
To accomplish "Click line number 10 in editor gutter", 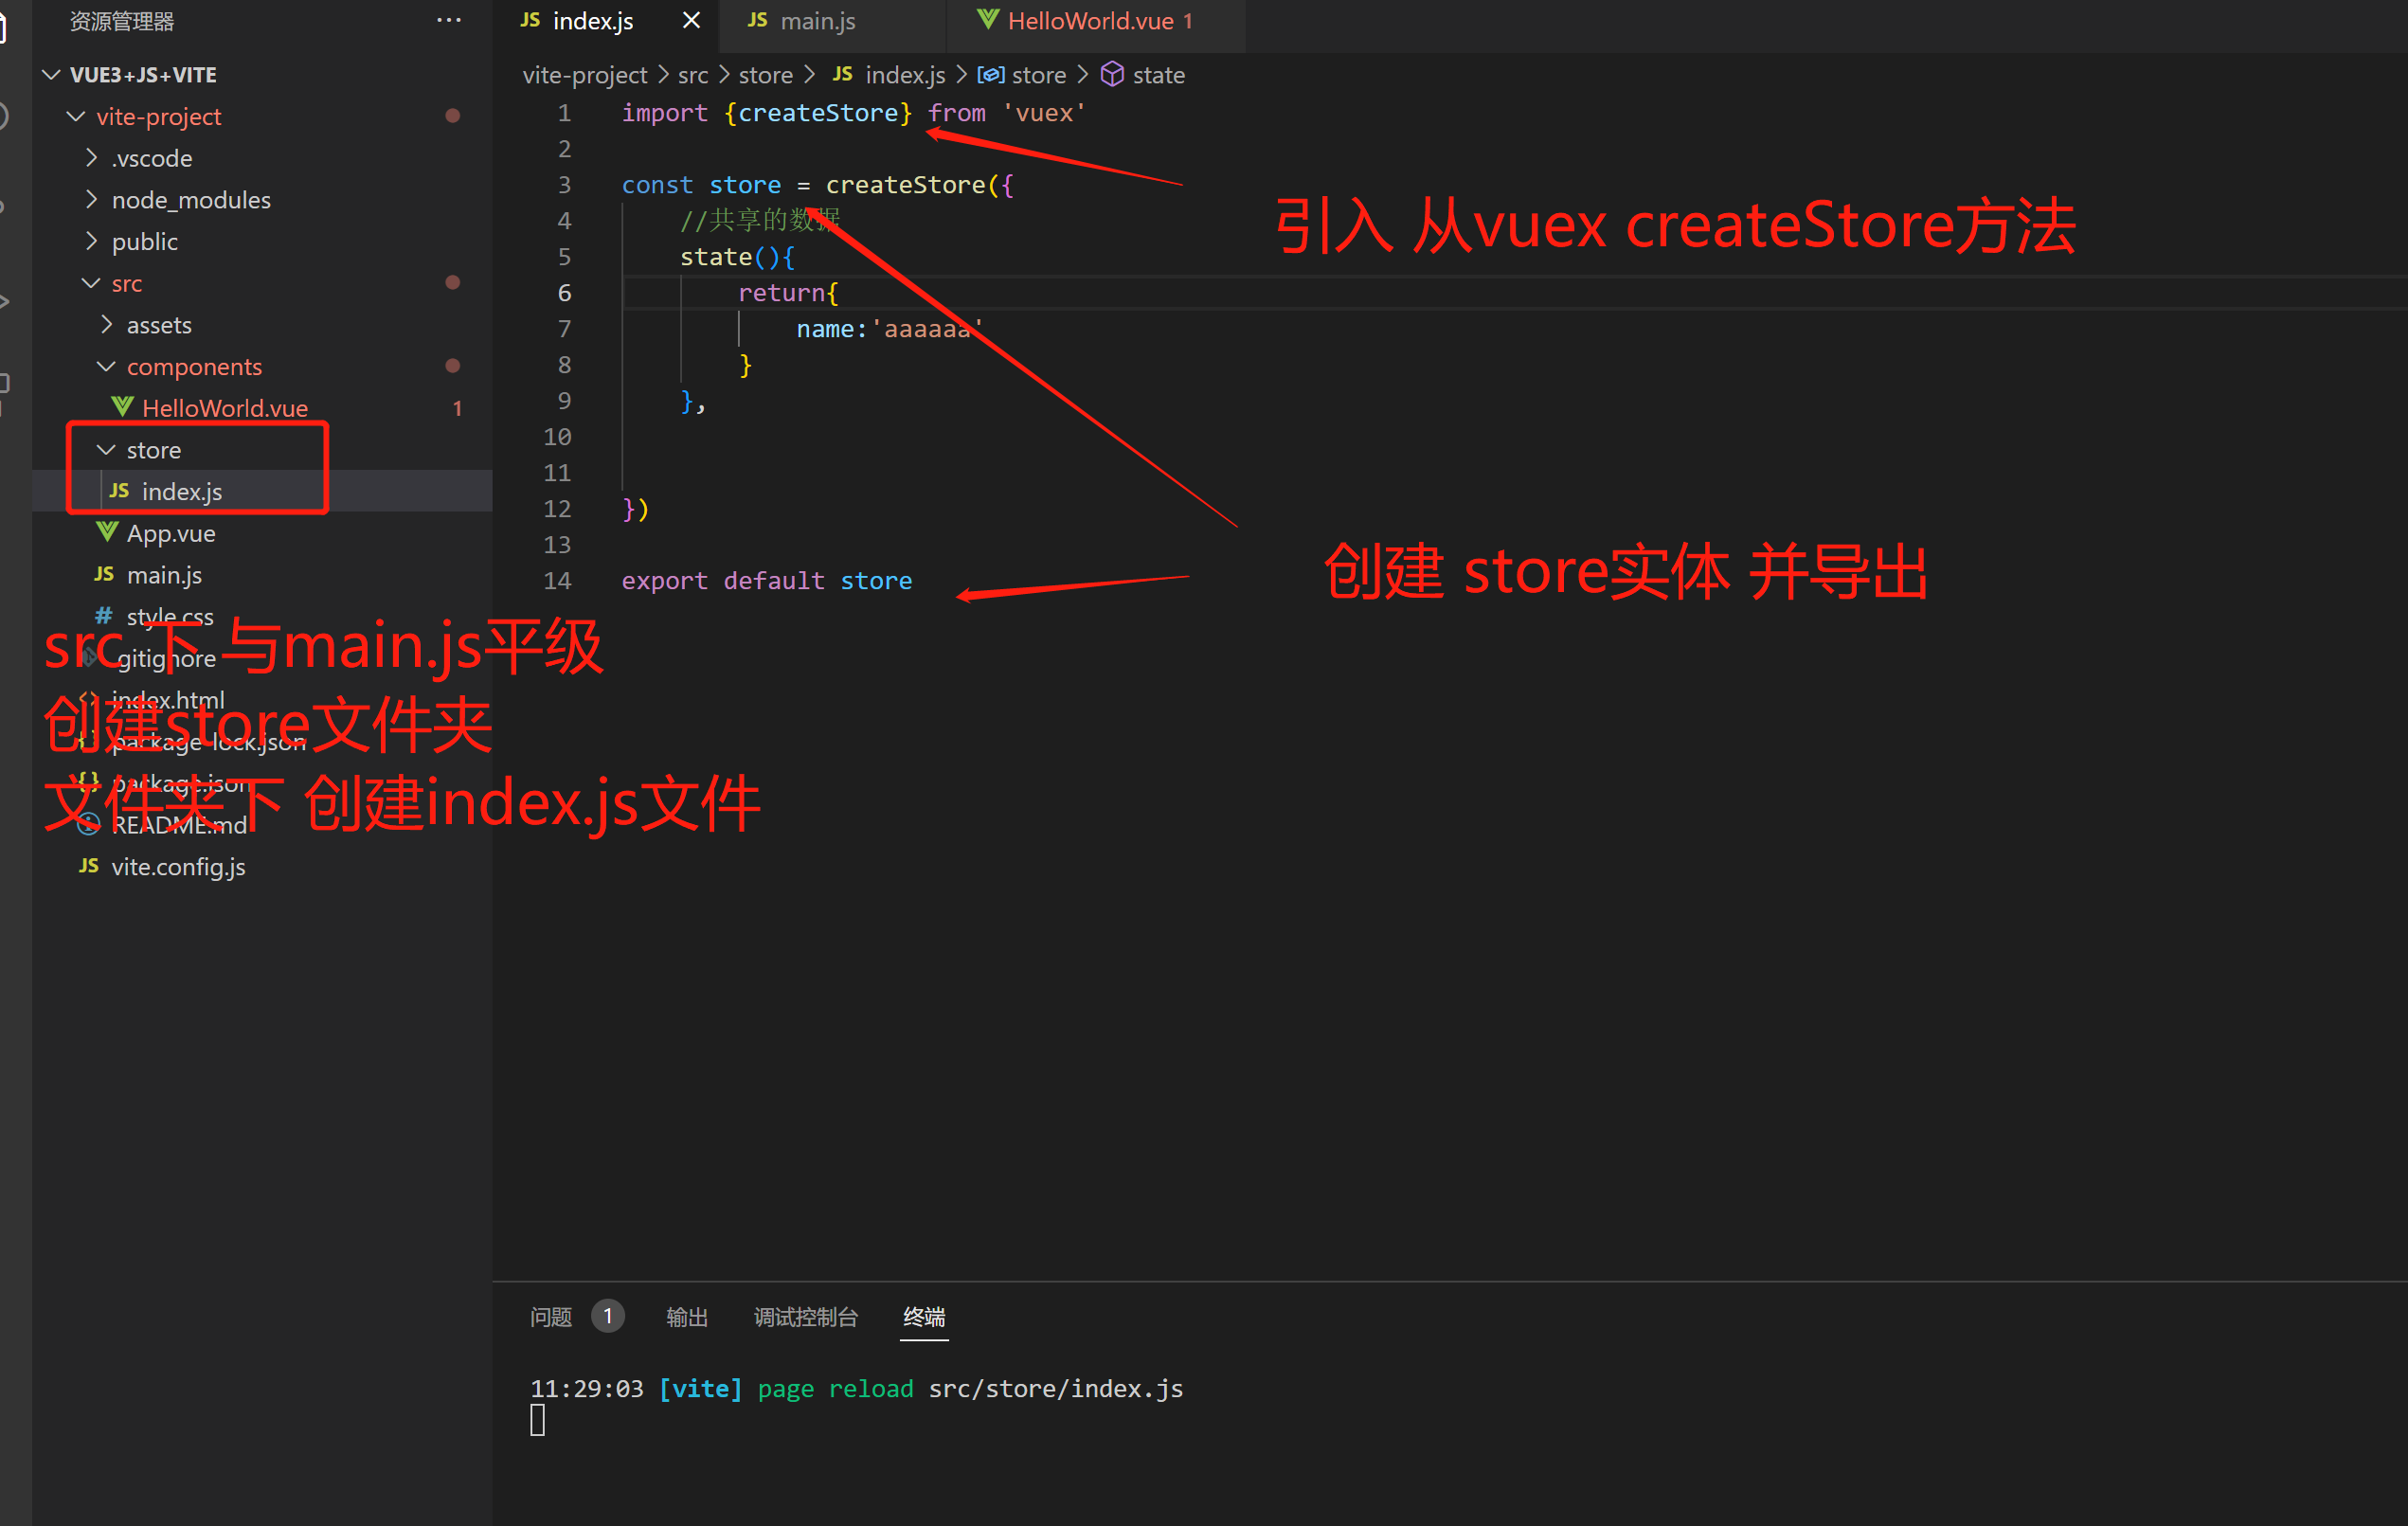I will point(557,437).
